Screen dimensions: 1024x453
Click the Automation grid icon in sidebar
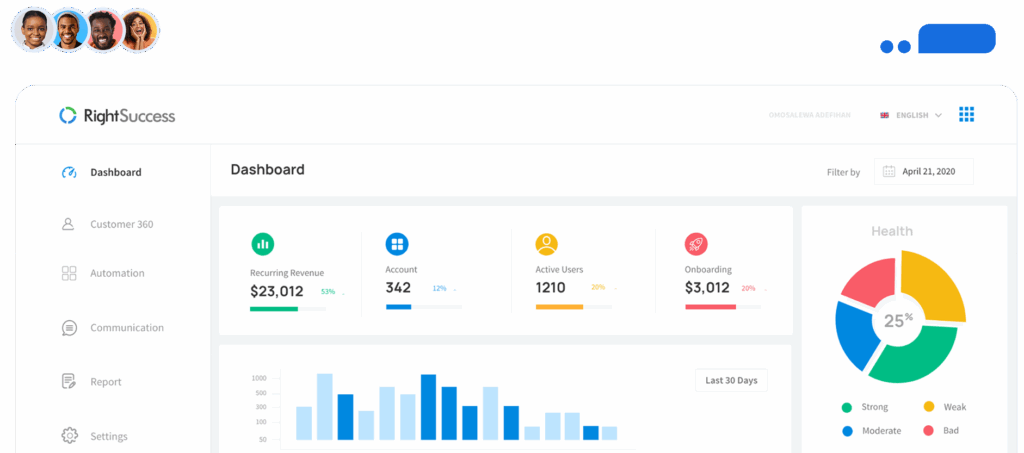pyautogui.click(x=69, y=273)
